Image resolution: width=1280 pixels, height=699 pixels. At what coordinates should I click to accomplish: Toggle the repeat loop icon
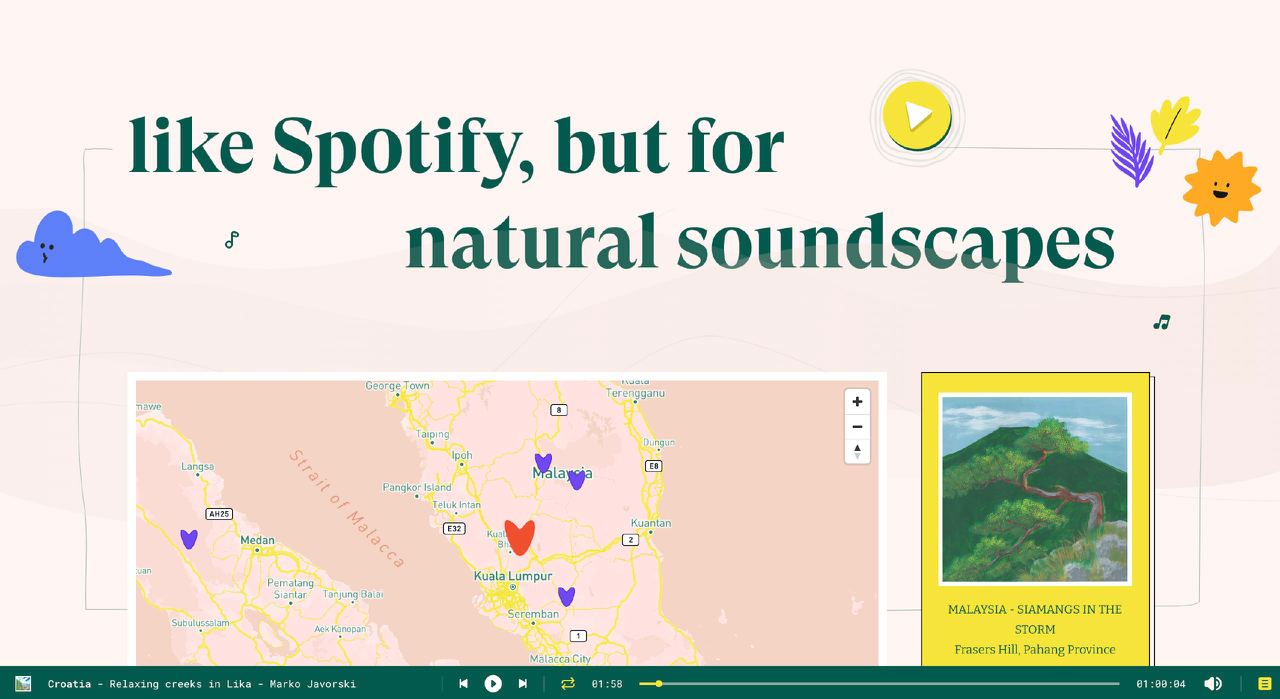[x=568, y=684]
